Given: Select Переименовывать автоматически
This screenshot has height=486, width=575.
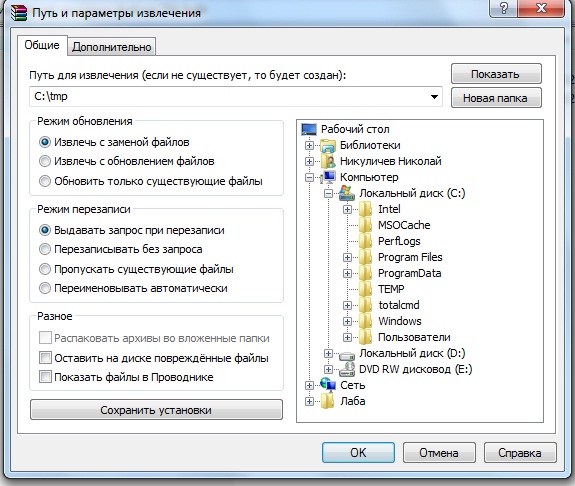Looking at the screenshot, I should (45, 288).
